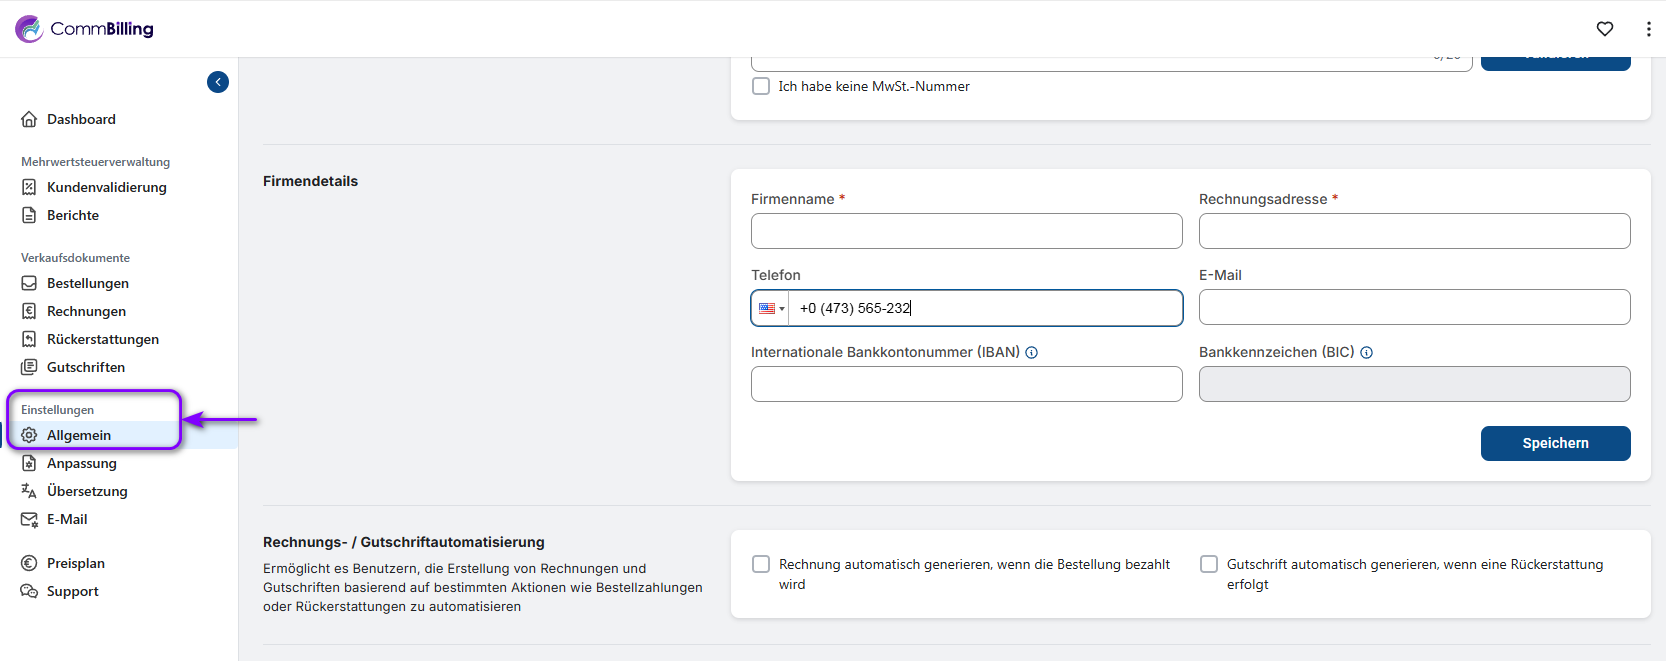The height and width of the screenshot is (661, 1666).
Task: Click the heart favorite icon in header
Action: coord(1605,29)
